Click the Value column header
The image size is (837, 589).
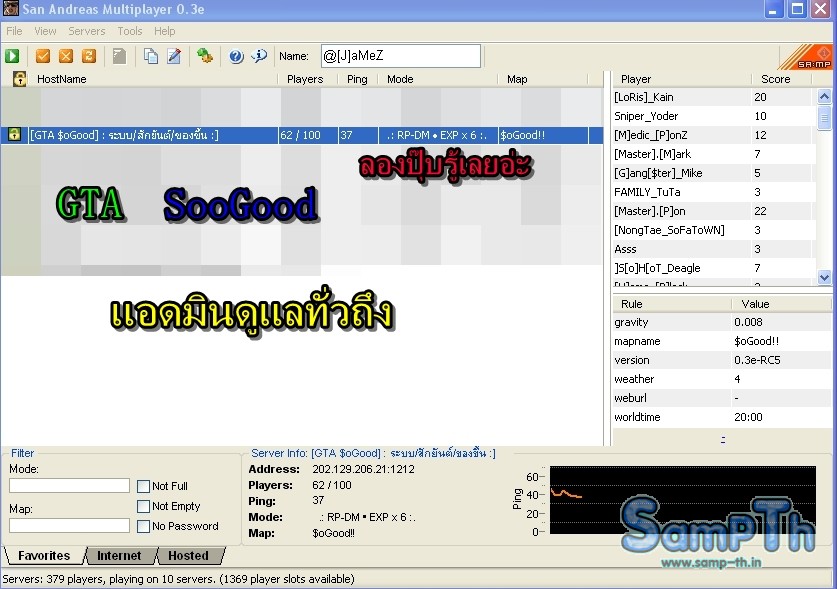tap(781, 304)
